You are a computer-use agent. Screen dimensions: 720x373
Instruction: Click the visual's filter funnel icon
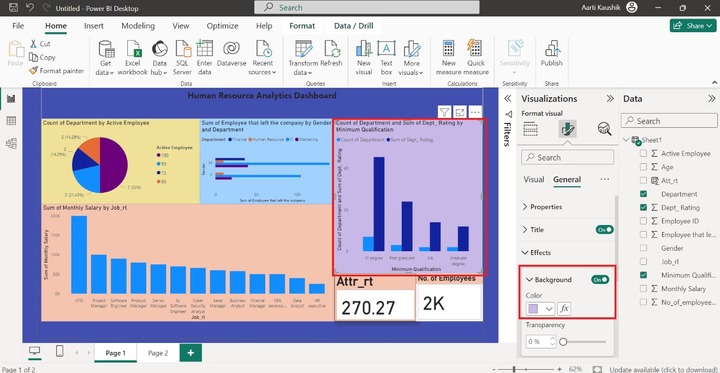click(444, 112)
